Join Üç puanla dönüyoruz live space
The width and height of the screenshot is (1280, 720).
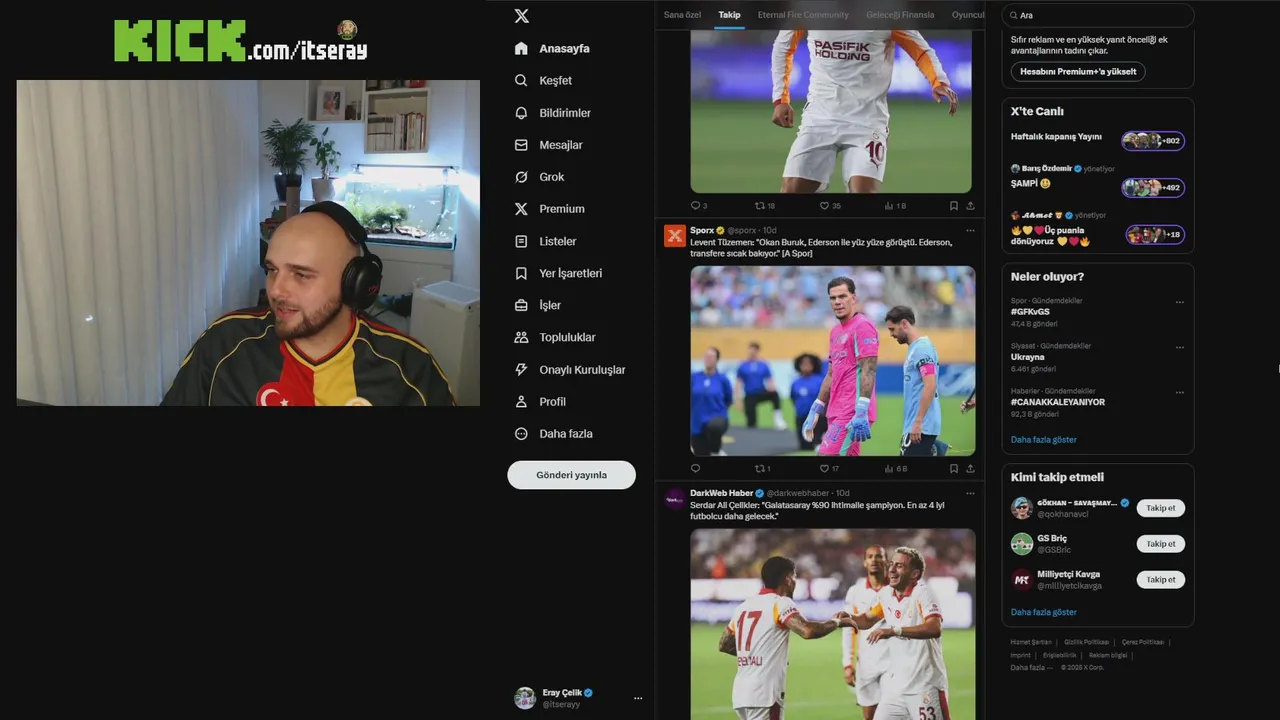[1098, 229]
